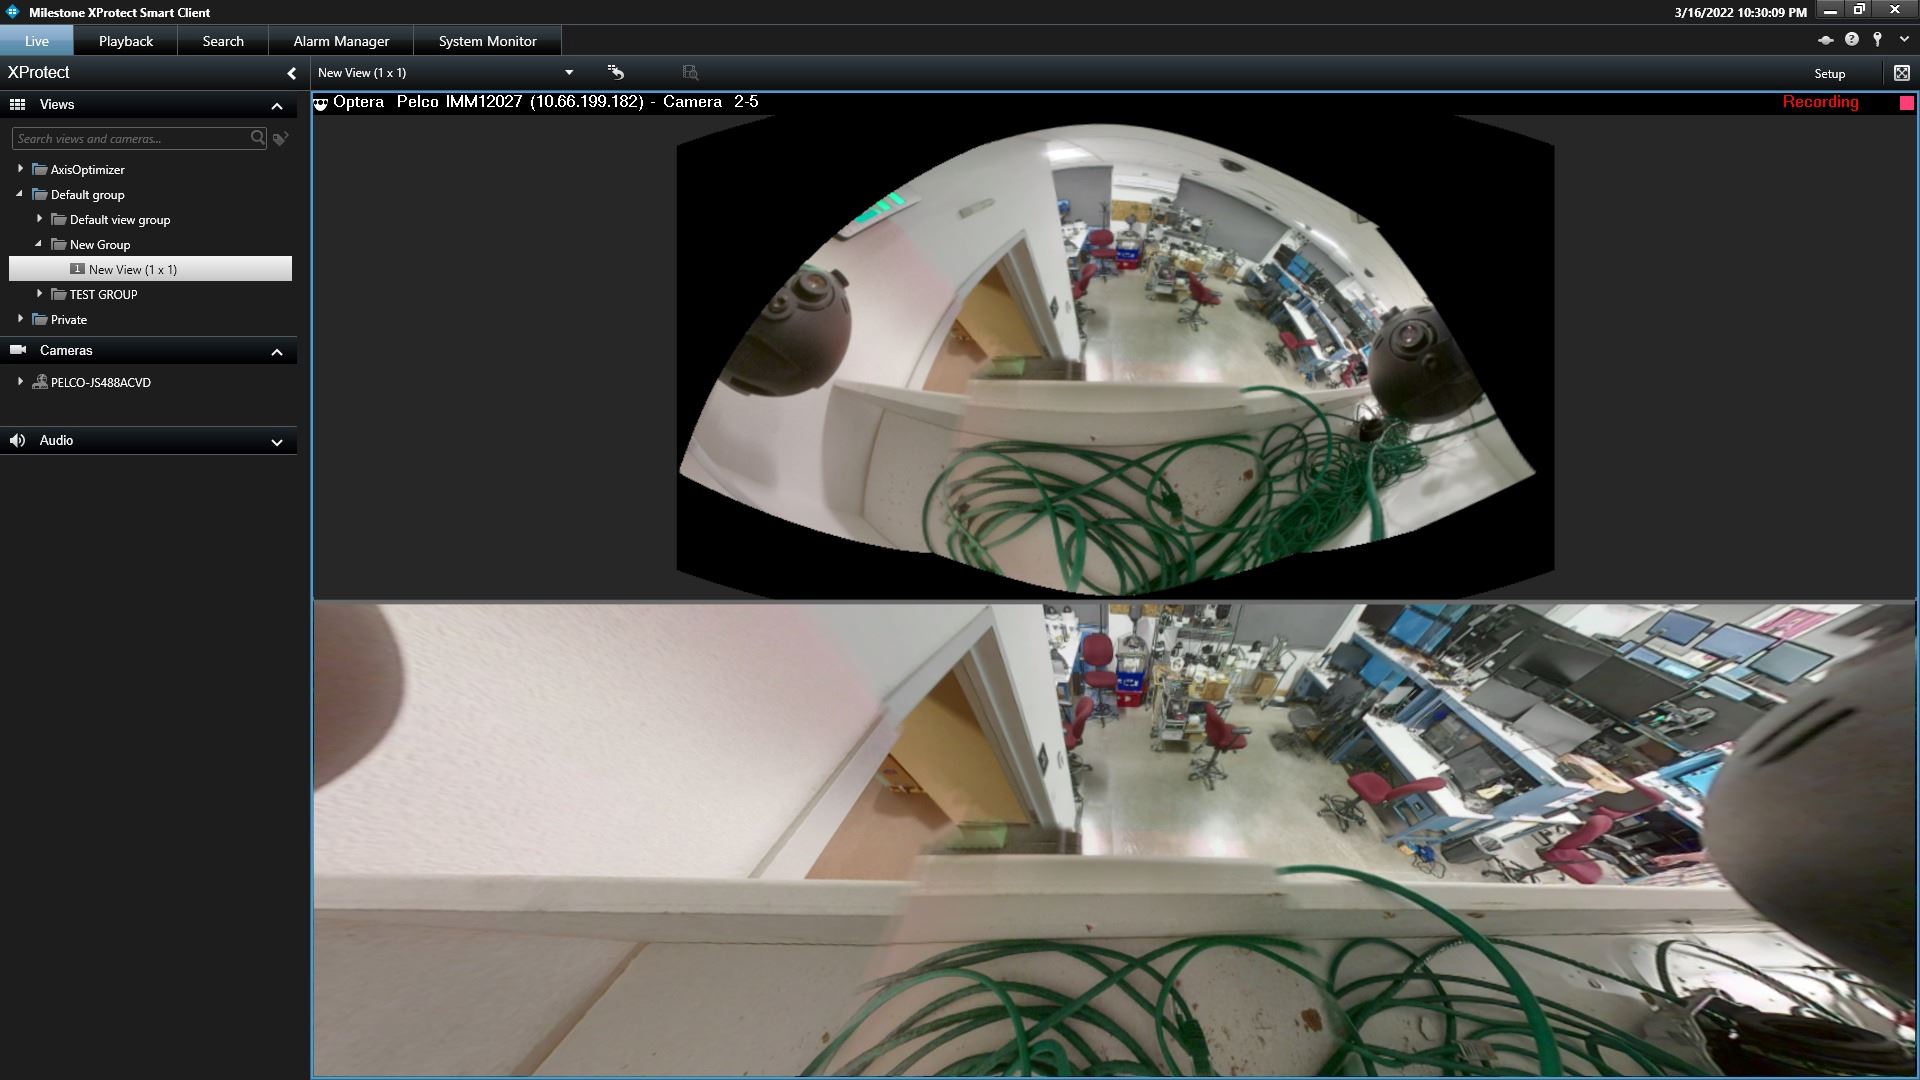Open the Search tab
Image resolution: width=1920 pixels, height=1080 pixels.
pyautogui.click(x=223, y=41)
